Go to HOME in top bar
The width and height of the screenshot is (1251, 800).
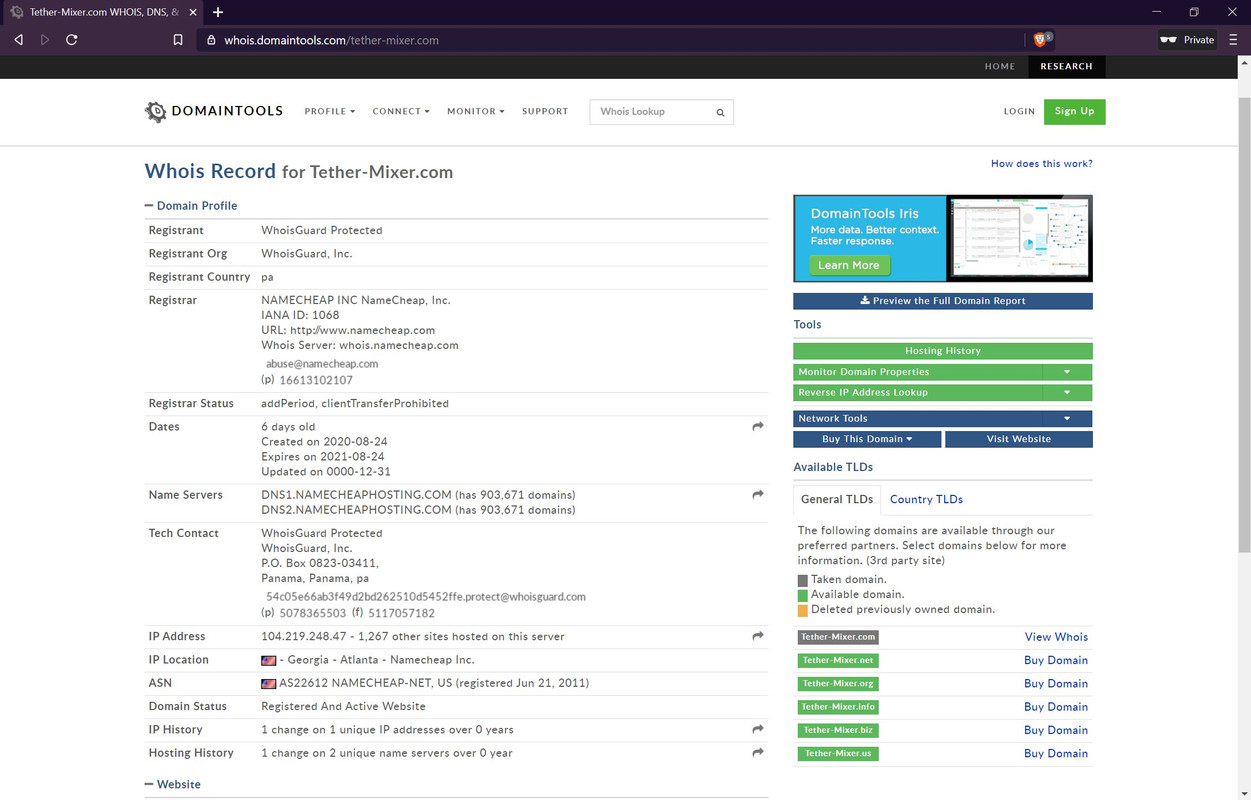1000,66
